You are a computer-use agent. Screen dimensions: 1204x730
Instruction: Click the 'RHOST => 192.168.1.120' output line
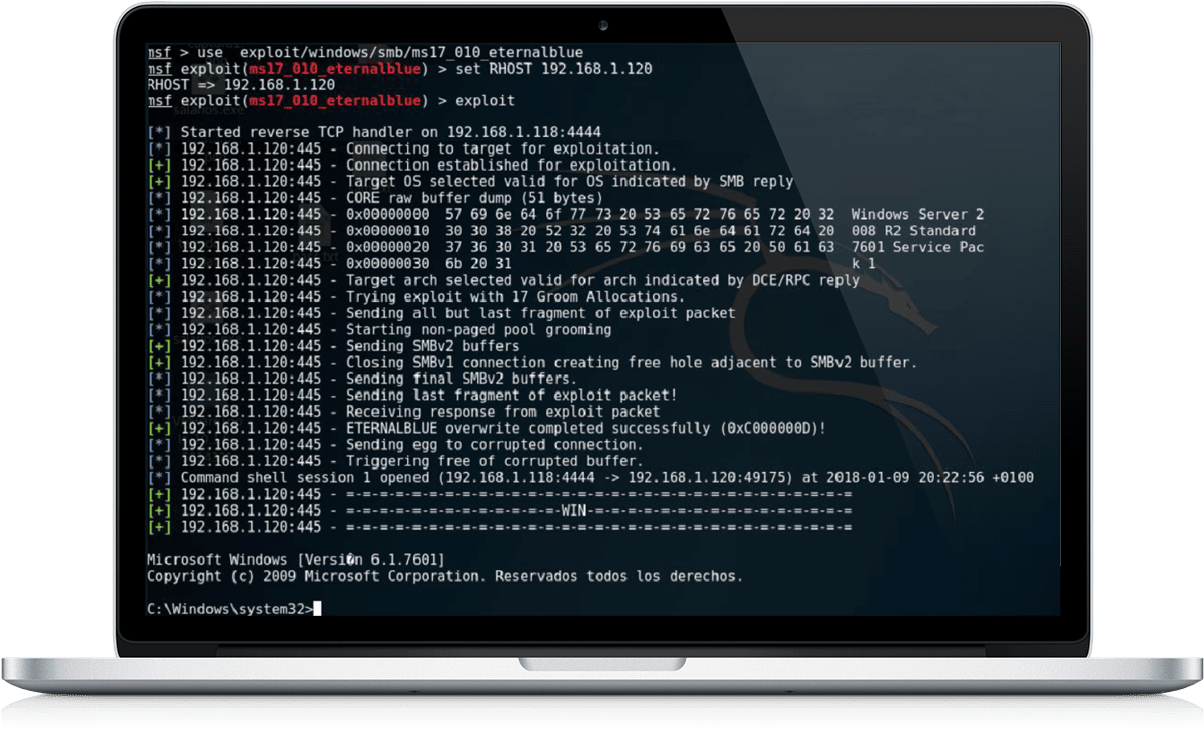(241, 85)
